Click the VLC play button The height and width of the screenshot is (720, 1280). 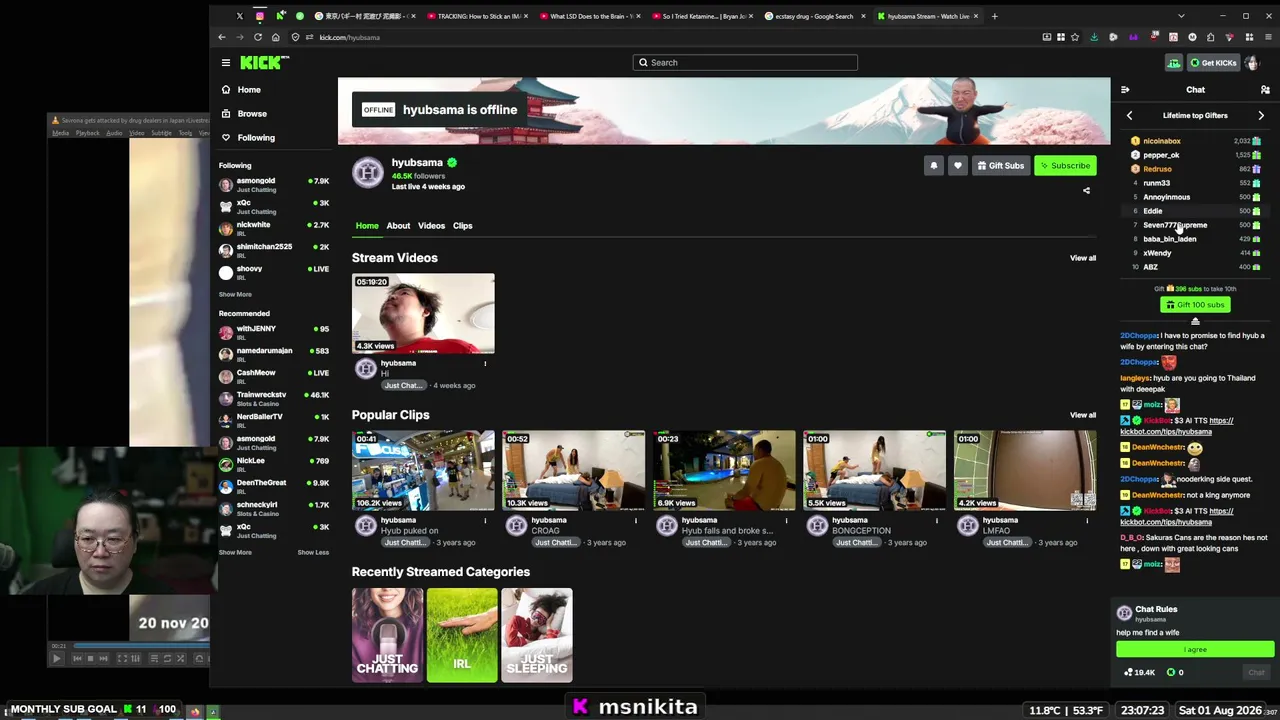click(x=56, y=658)
